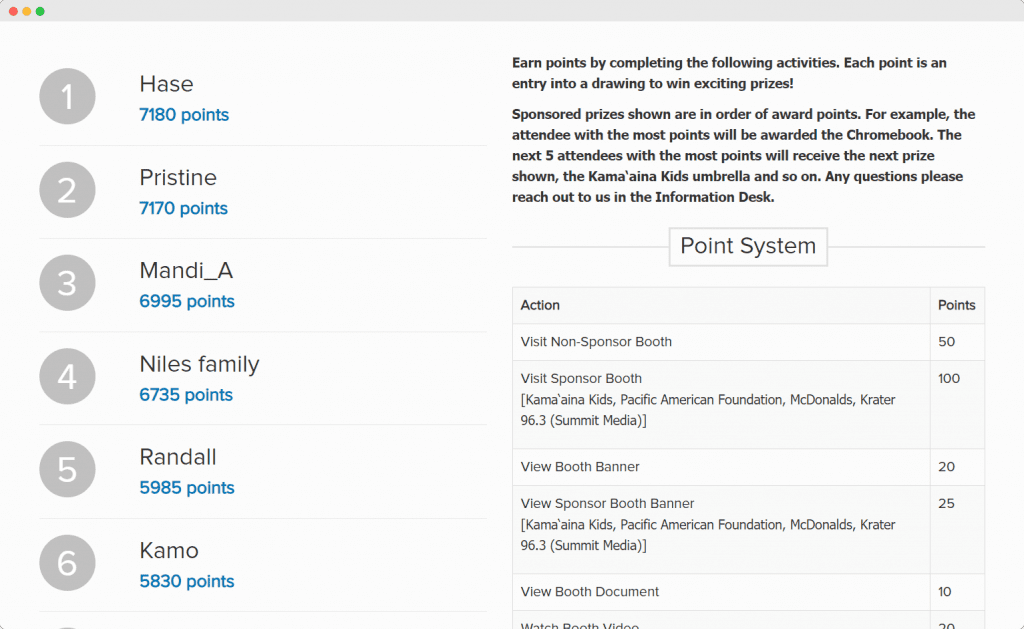Click Mandi_A's 6995 points link
1024x629 pixels.
(187, 301)
